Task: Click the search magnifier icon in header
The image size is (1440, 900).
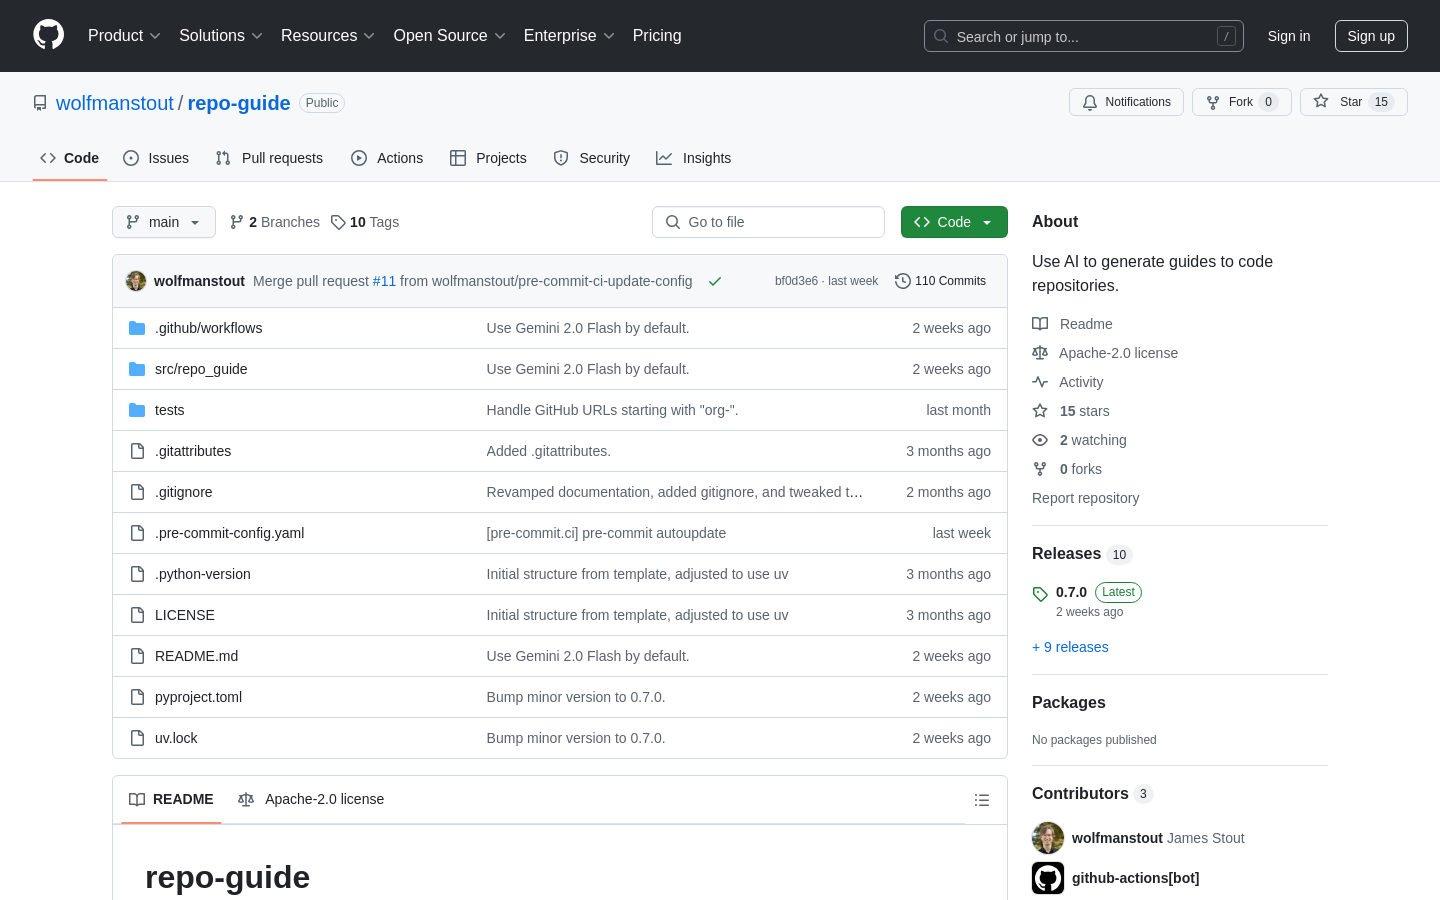Action: (x=941, y=36)
